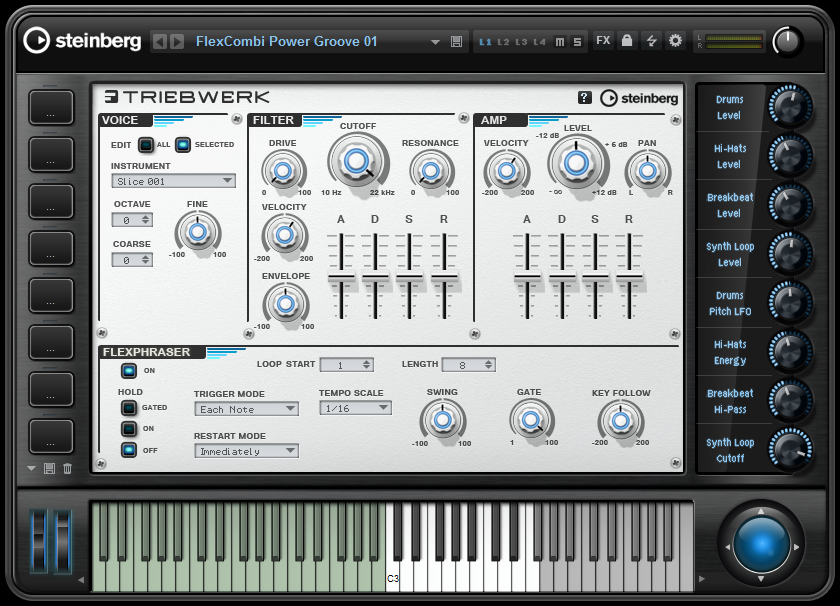Load the previous program with the left arrow
This screenshot has width=840, height=606.
(160, 41)
